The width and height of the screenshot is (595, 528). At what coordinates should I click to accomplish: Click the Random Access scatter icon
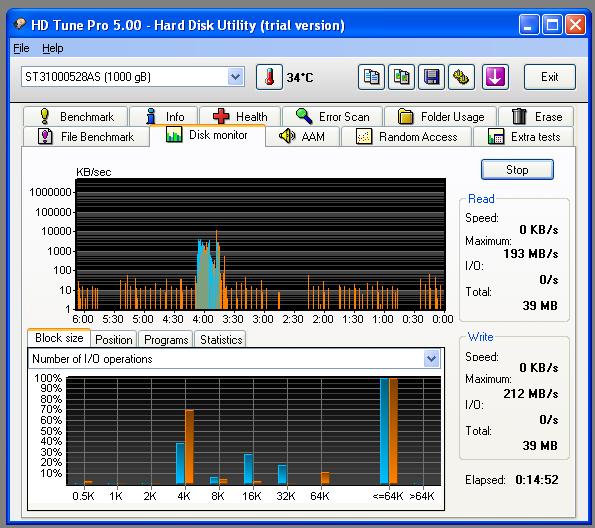click(x=364, y=136)
